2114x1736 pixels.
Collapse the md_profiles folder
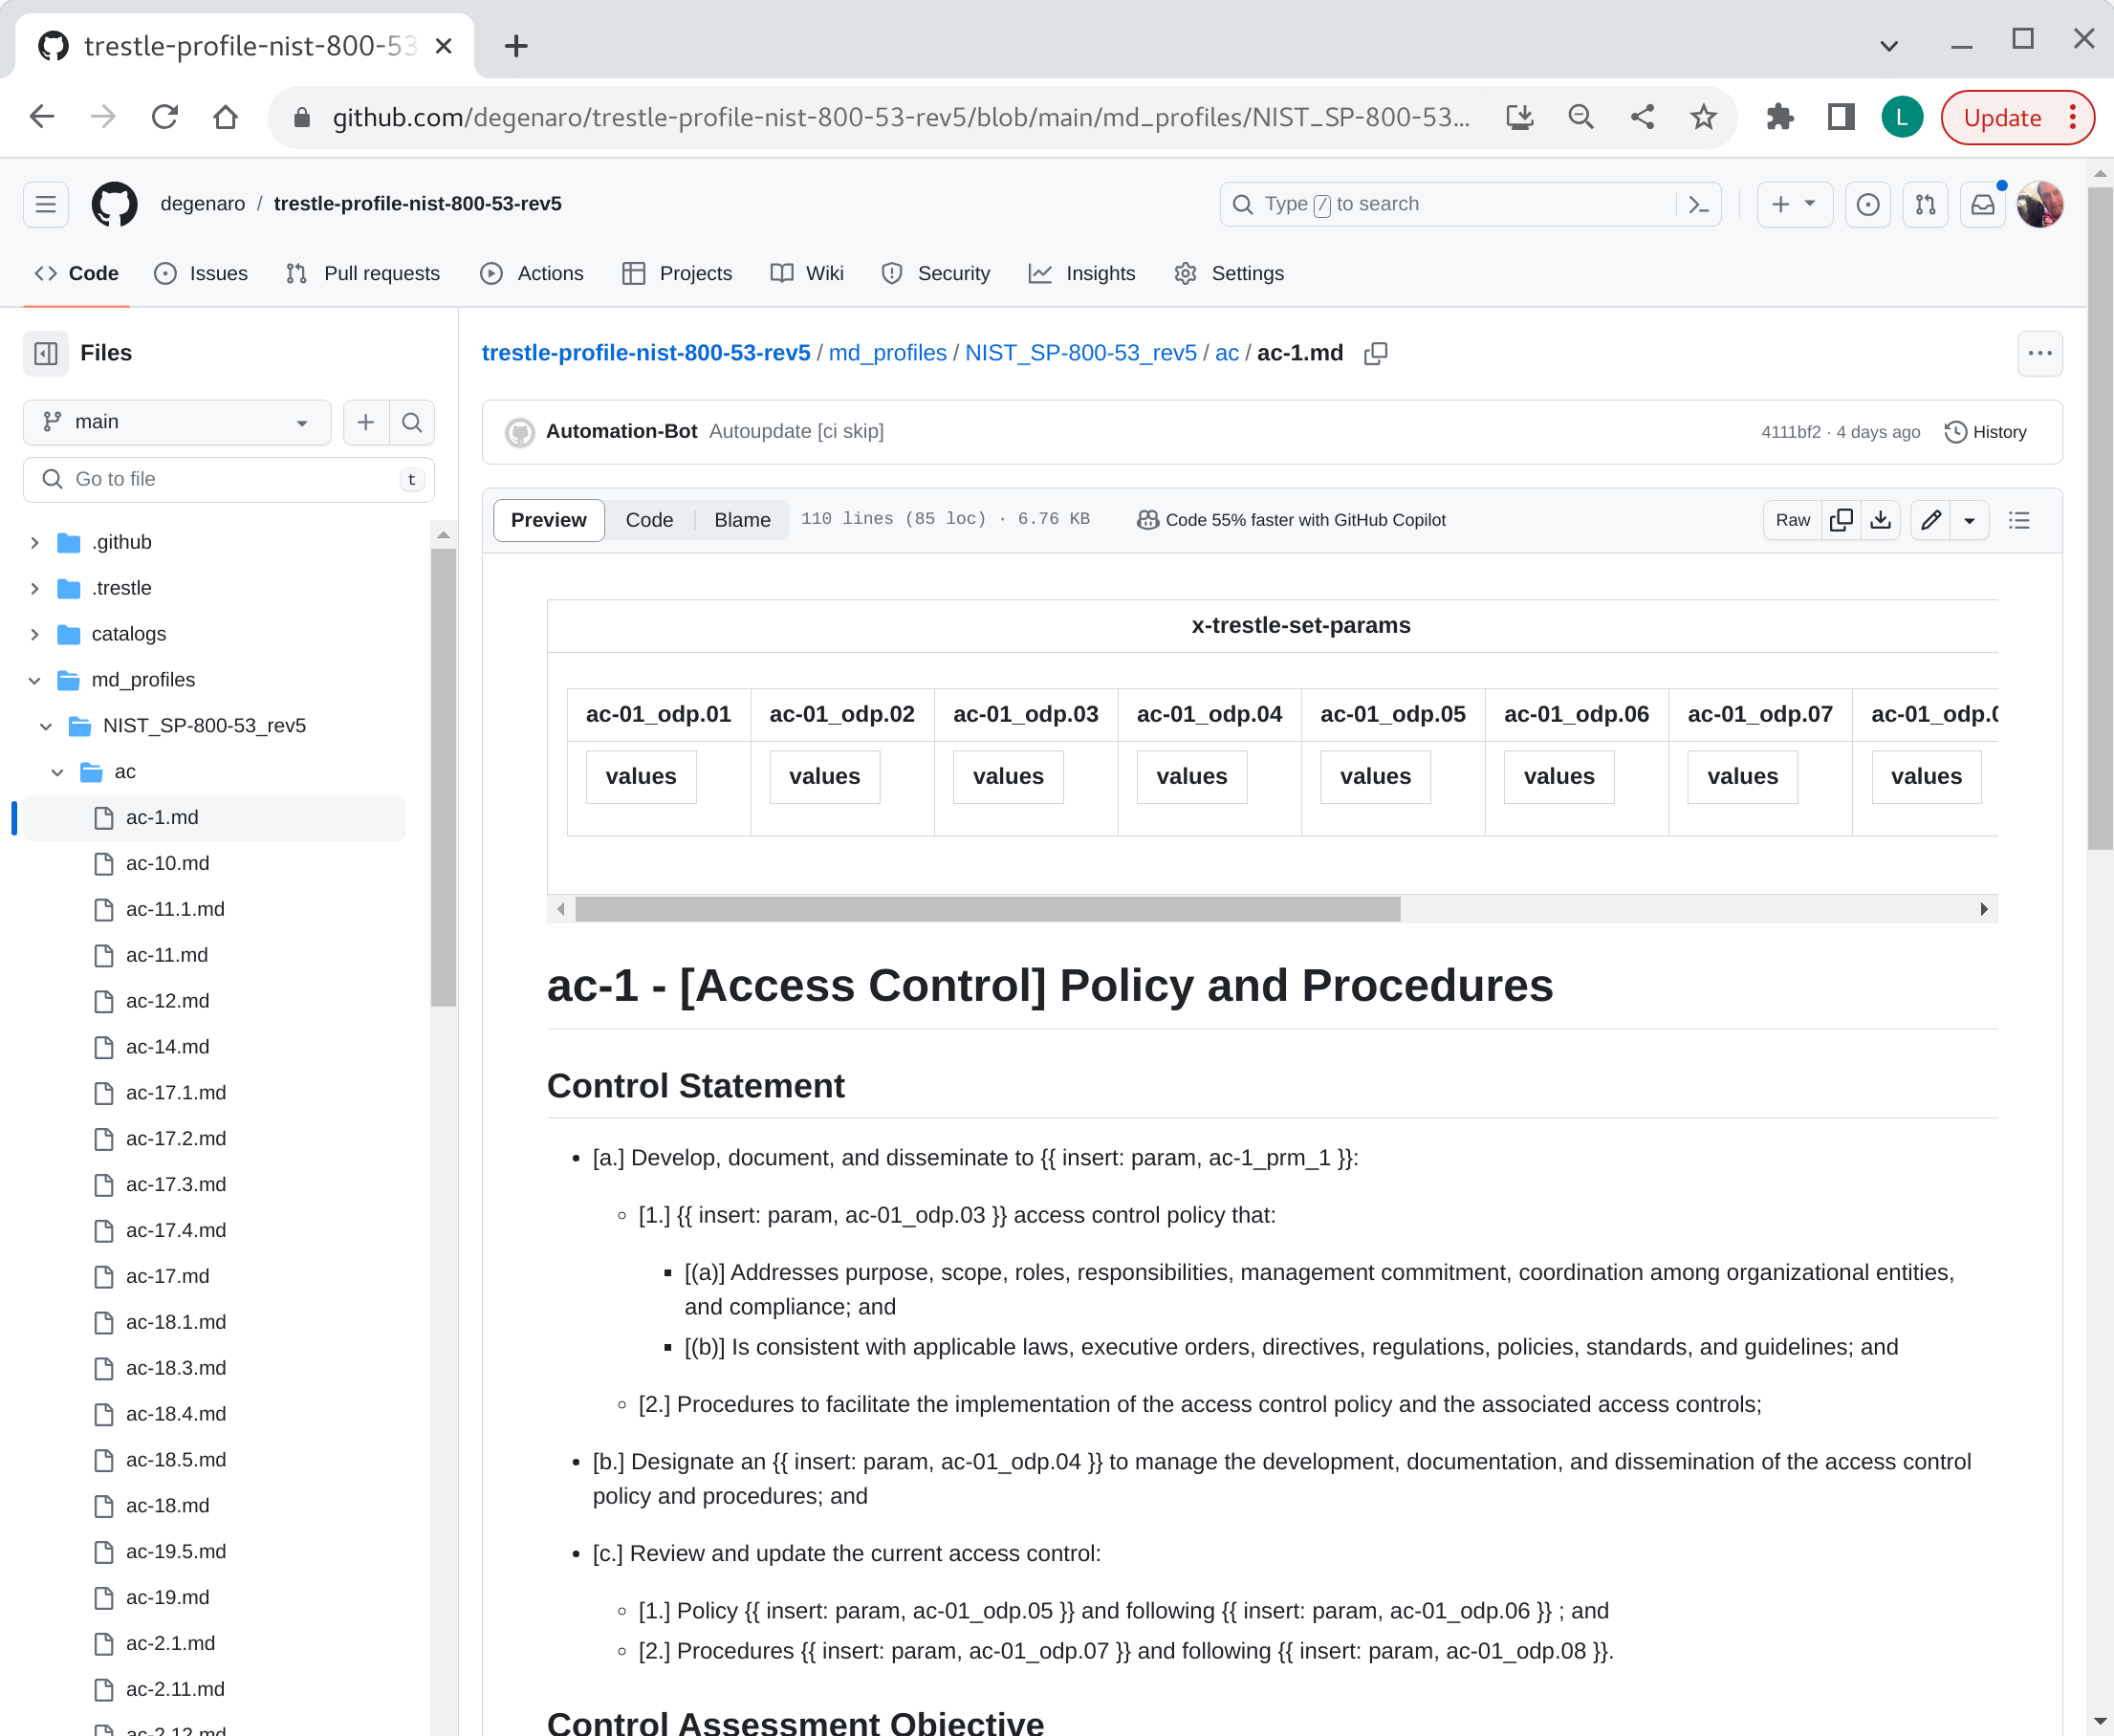(35, 680)
